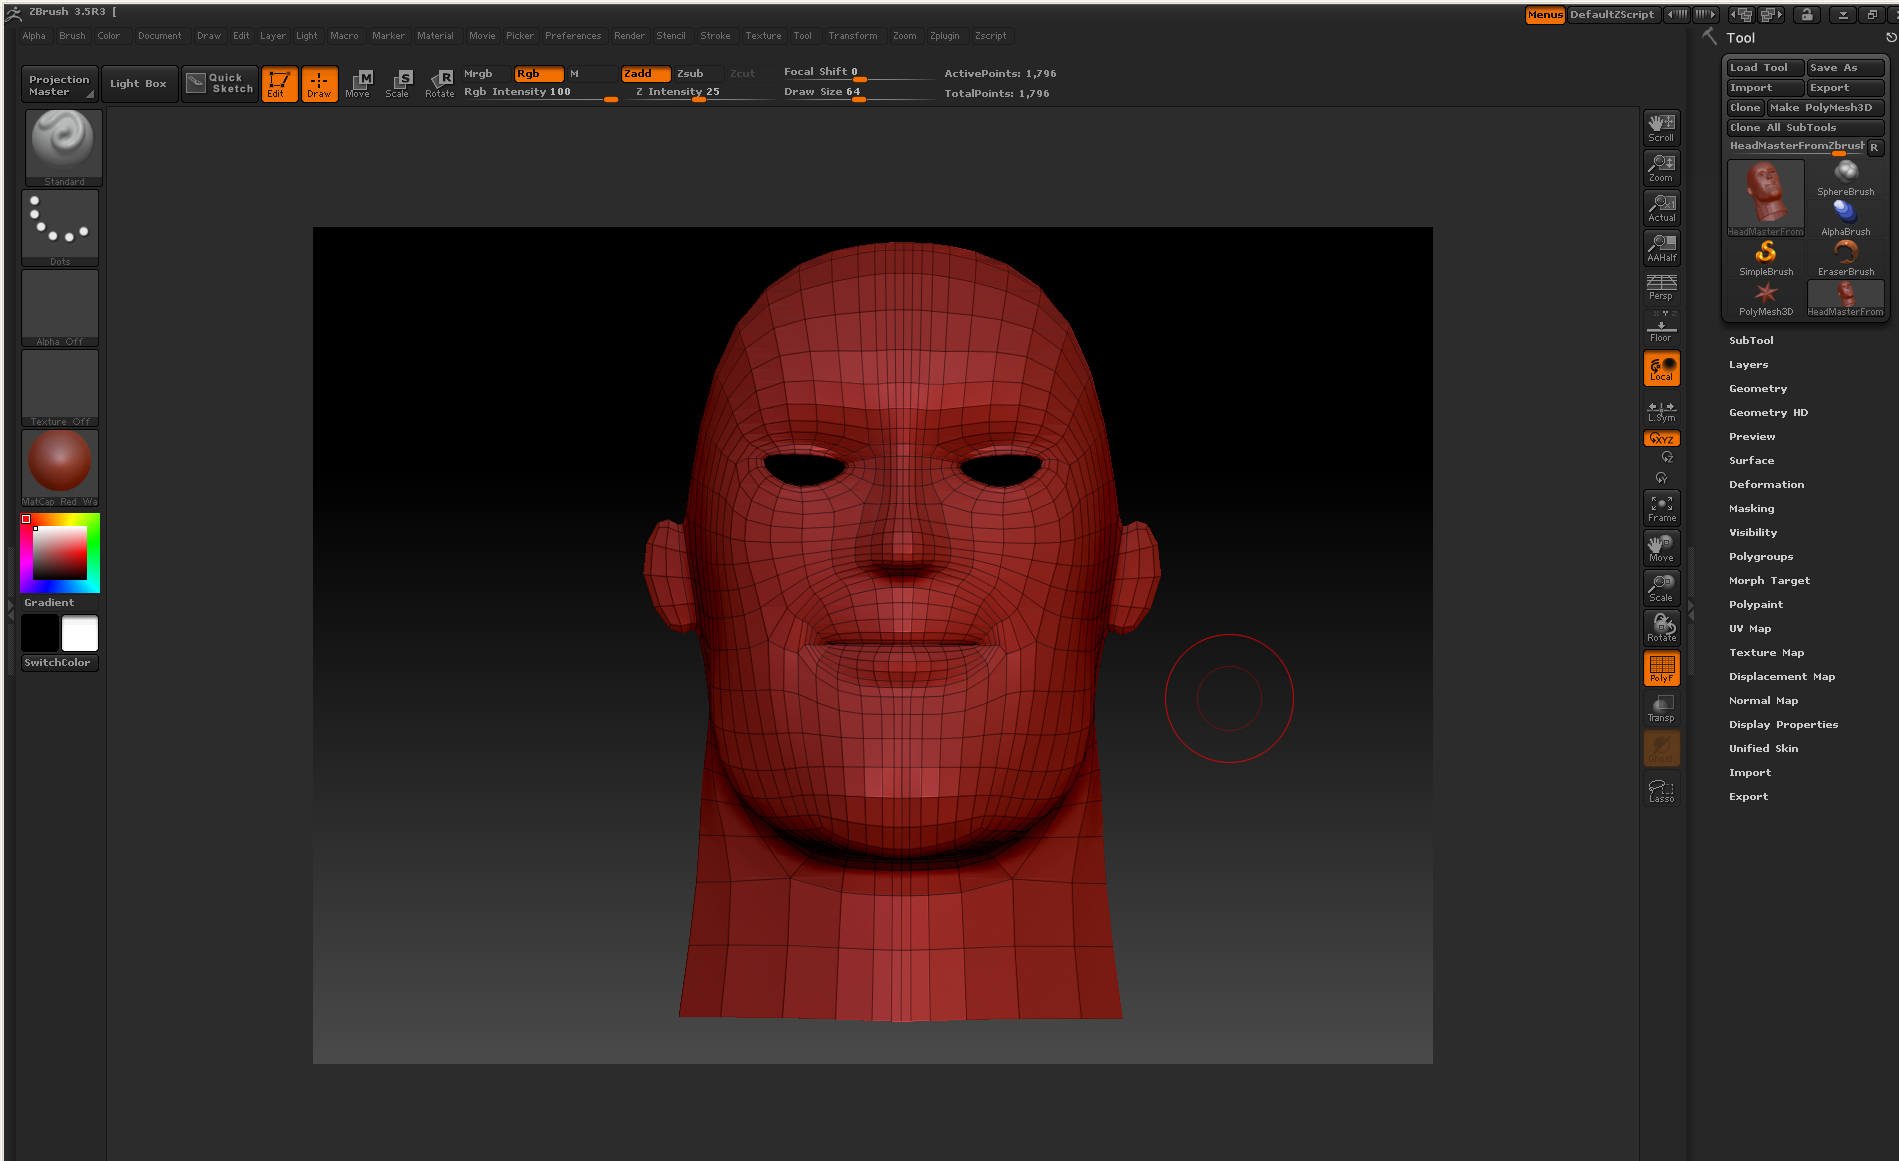Select the Rotate transform tool in top toolbar

tap(439, 83)
